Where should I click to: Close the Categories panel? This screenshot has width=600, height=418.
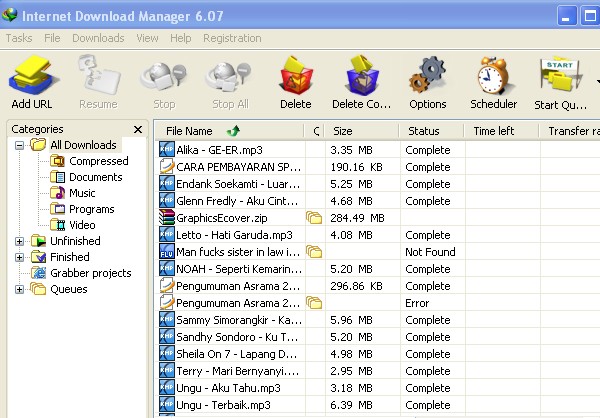pos(138,129)
